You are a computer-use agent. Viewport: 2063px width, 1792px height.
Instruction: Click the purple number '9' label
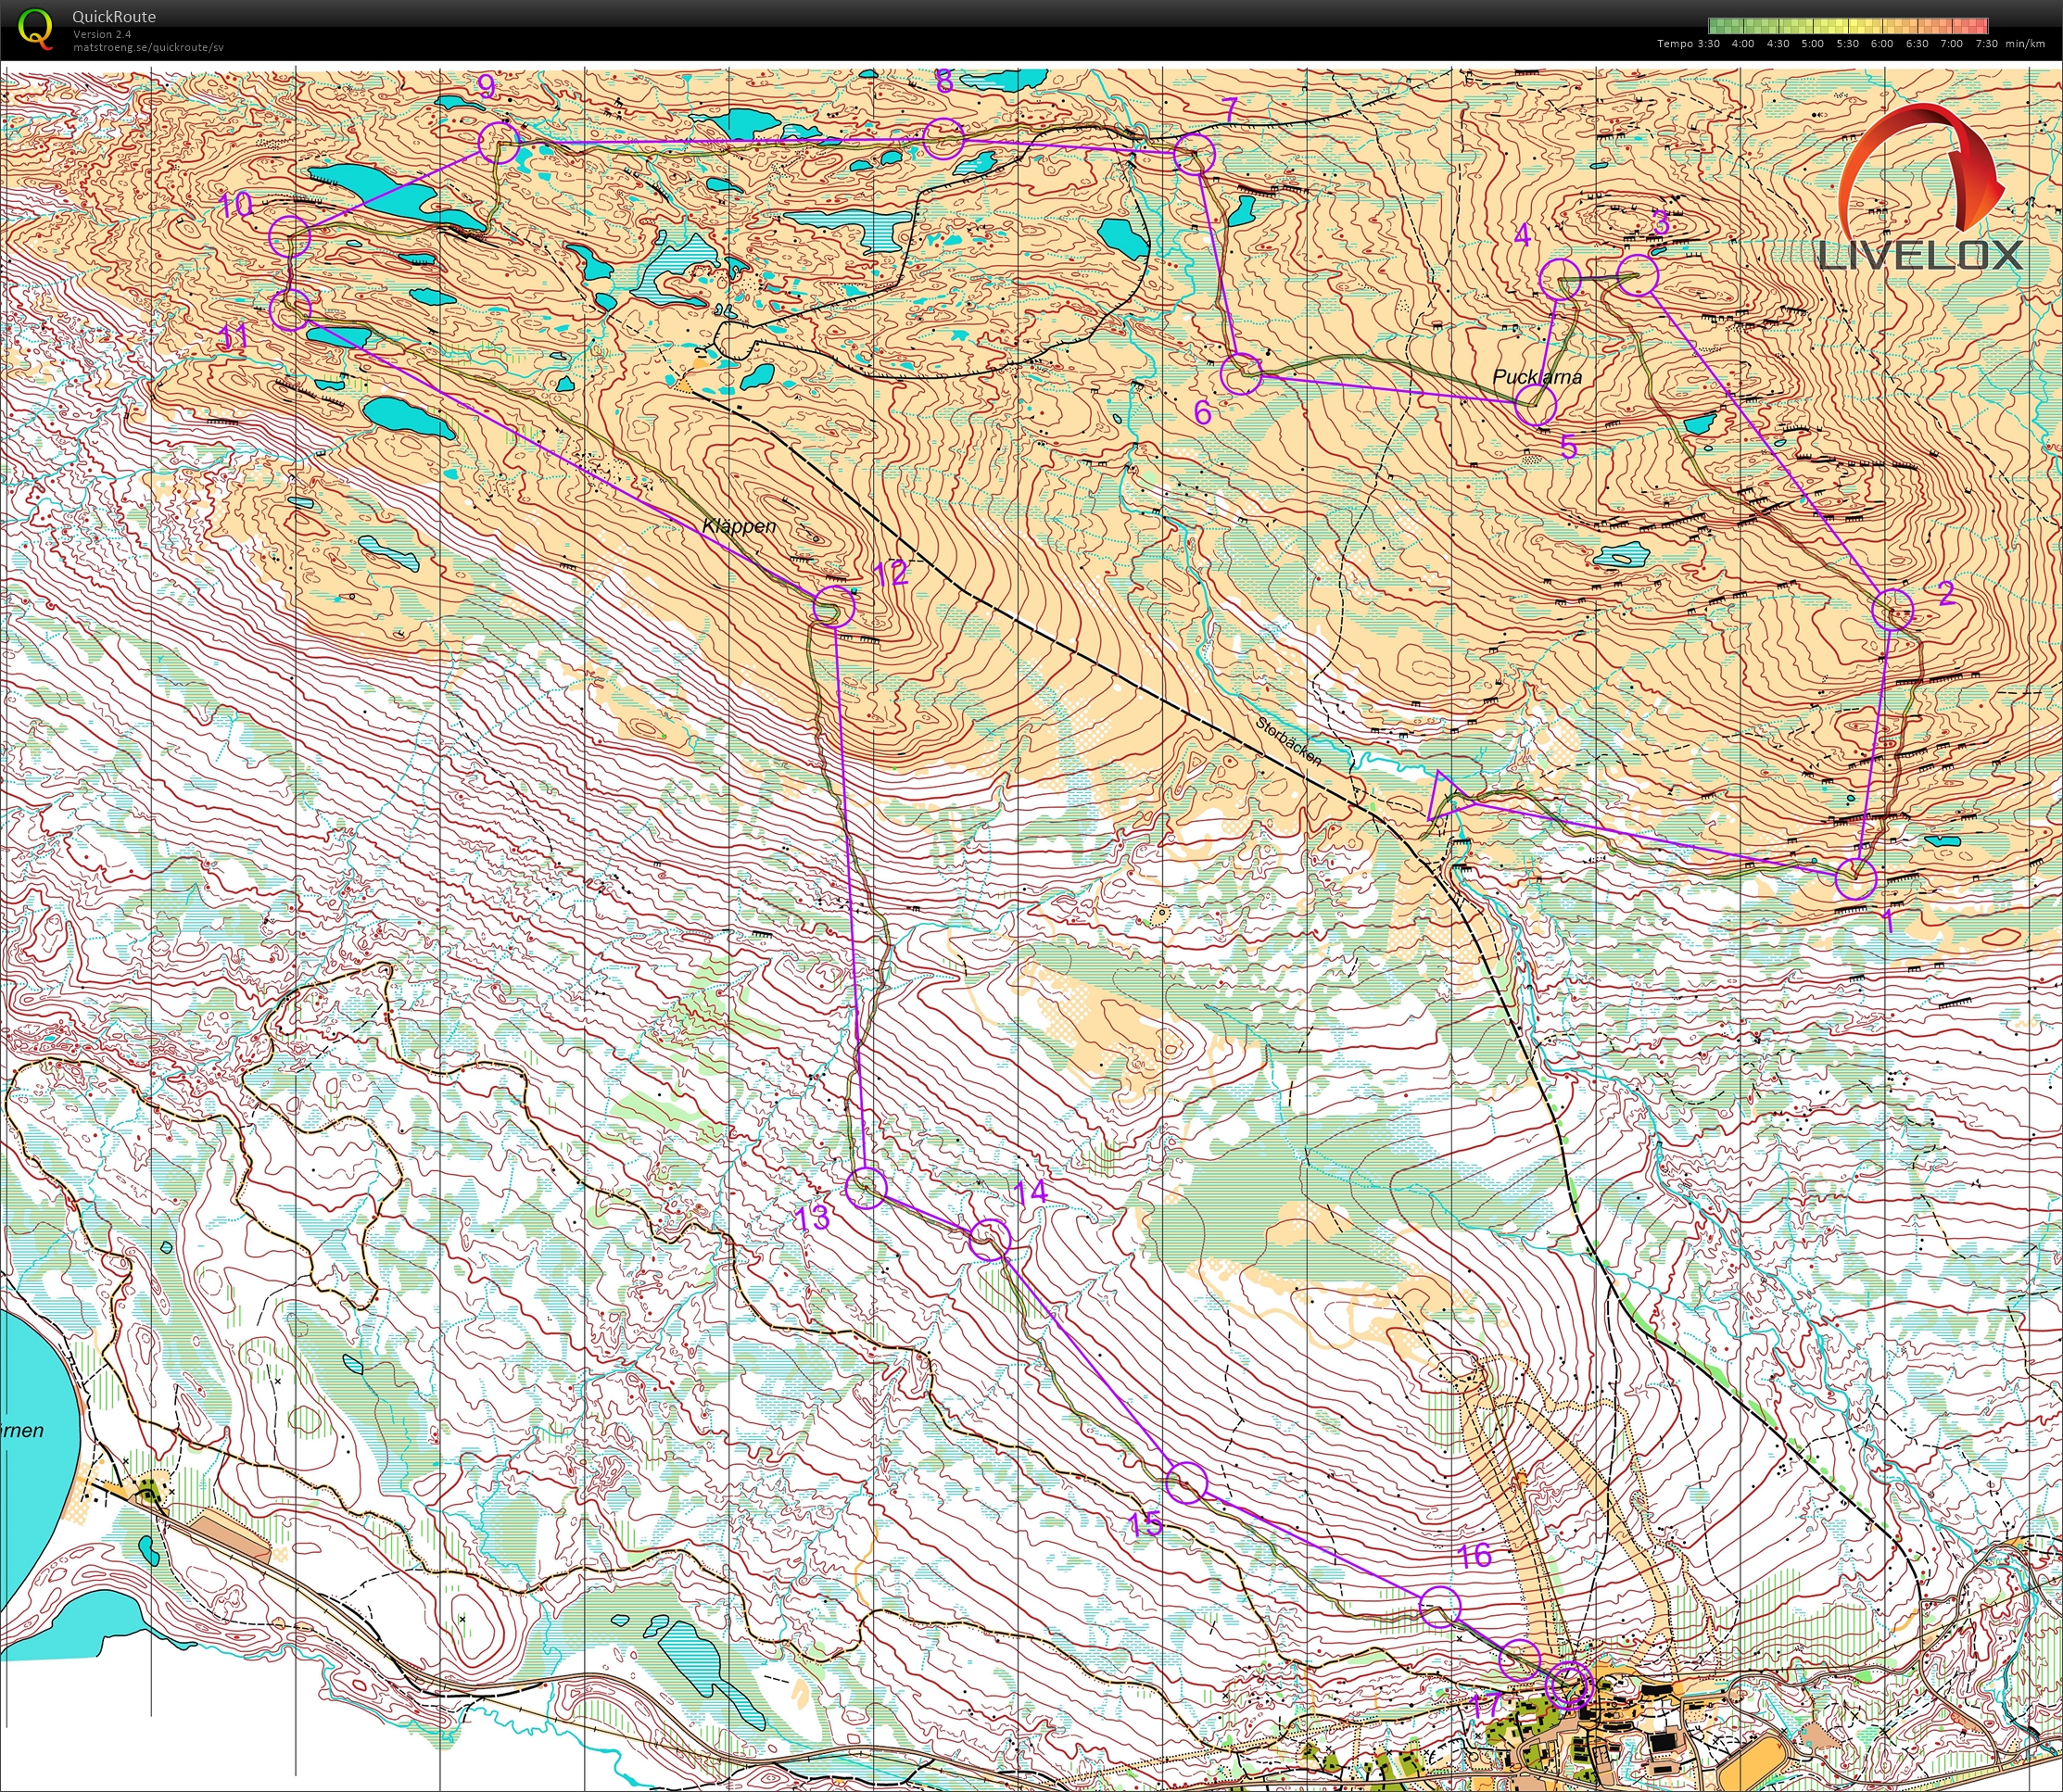coord(487,87)
